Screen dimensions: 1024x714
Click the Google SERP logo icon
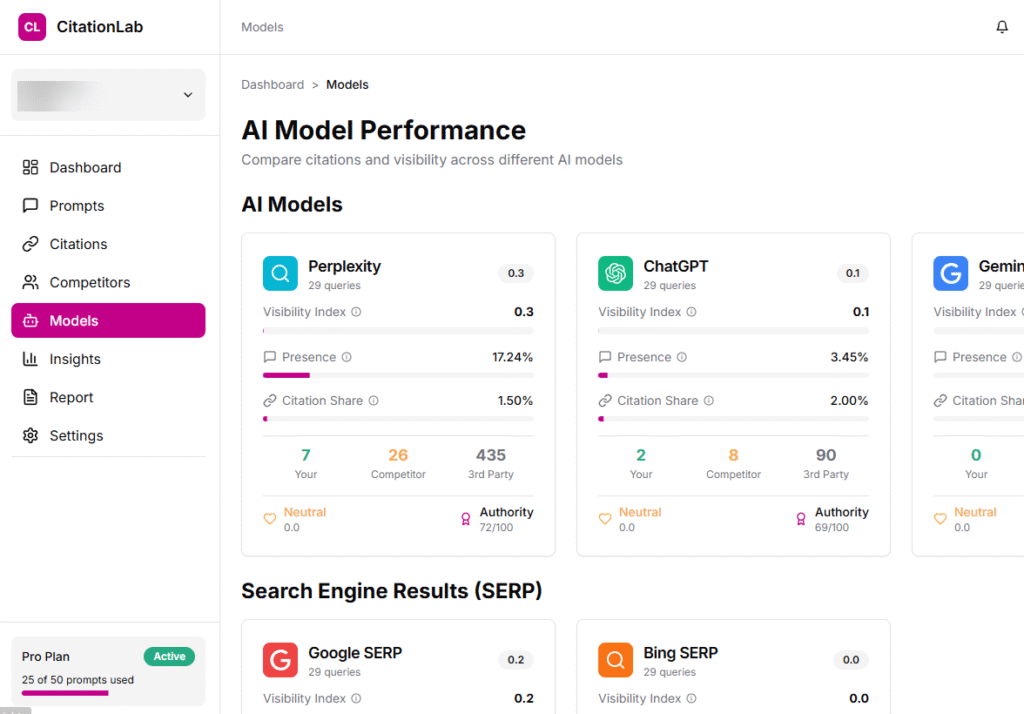pos(280,660)
